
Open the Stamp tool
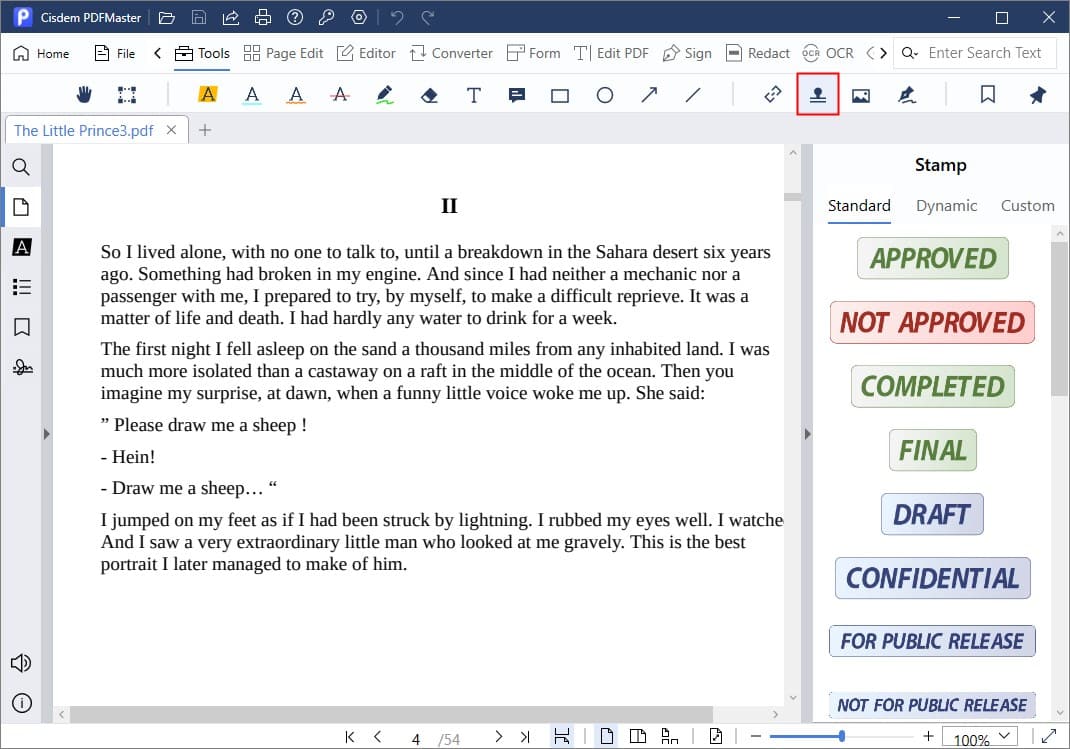[x=817, y=94]
